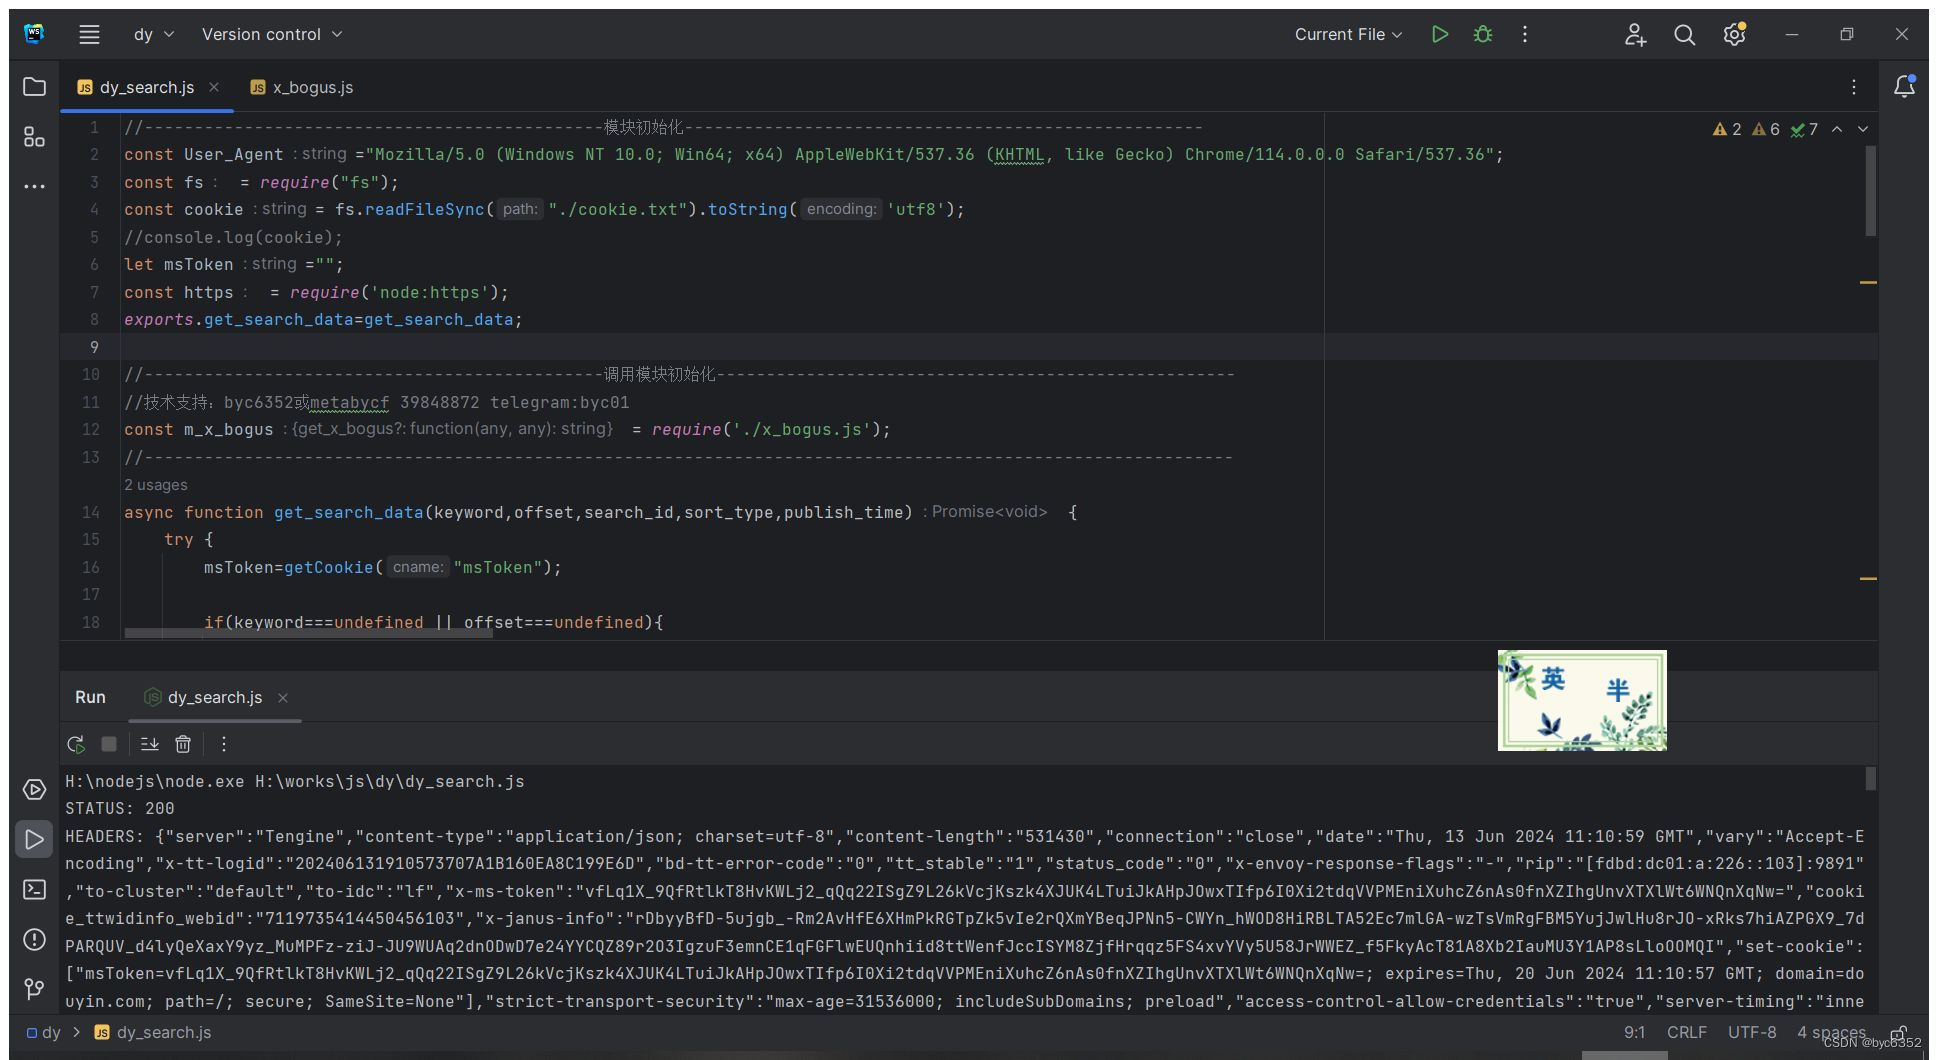Open the main hamburger menu
The image size is (1938, 1060).
(89, 33)
